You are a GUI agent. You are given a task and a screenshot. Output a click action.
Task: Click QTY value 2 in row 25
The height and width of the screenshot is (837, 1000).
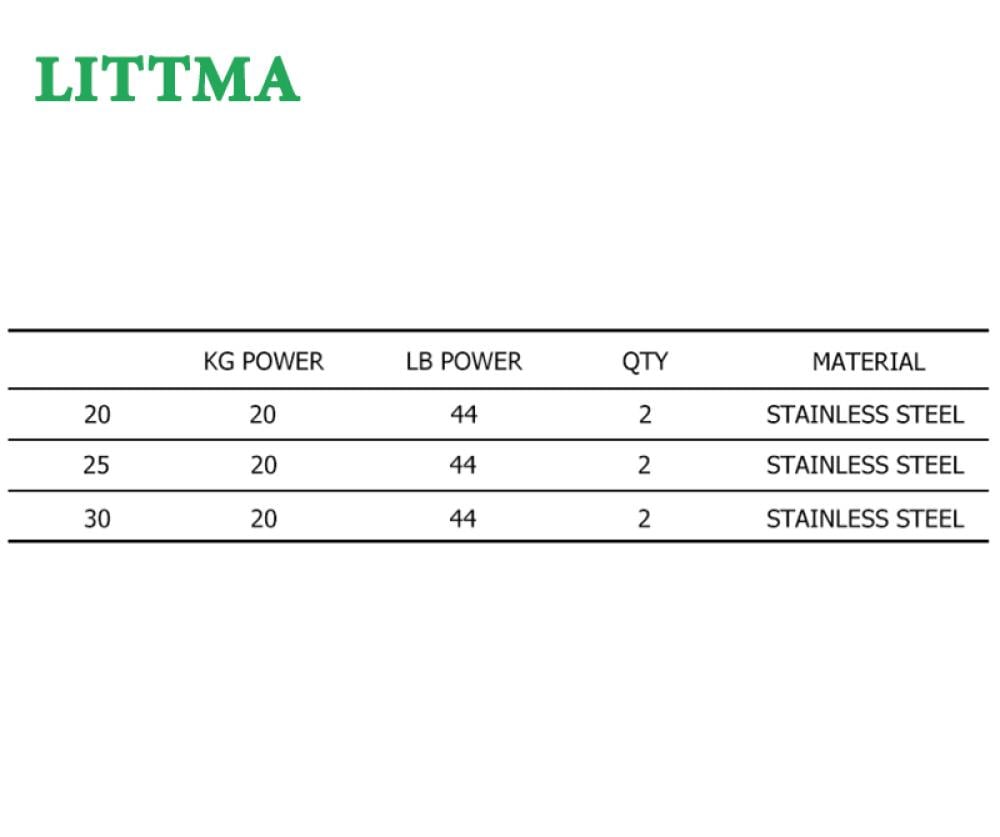tap(644, 465)
